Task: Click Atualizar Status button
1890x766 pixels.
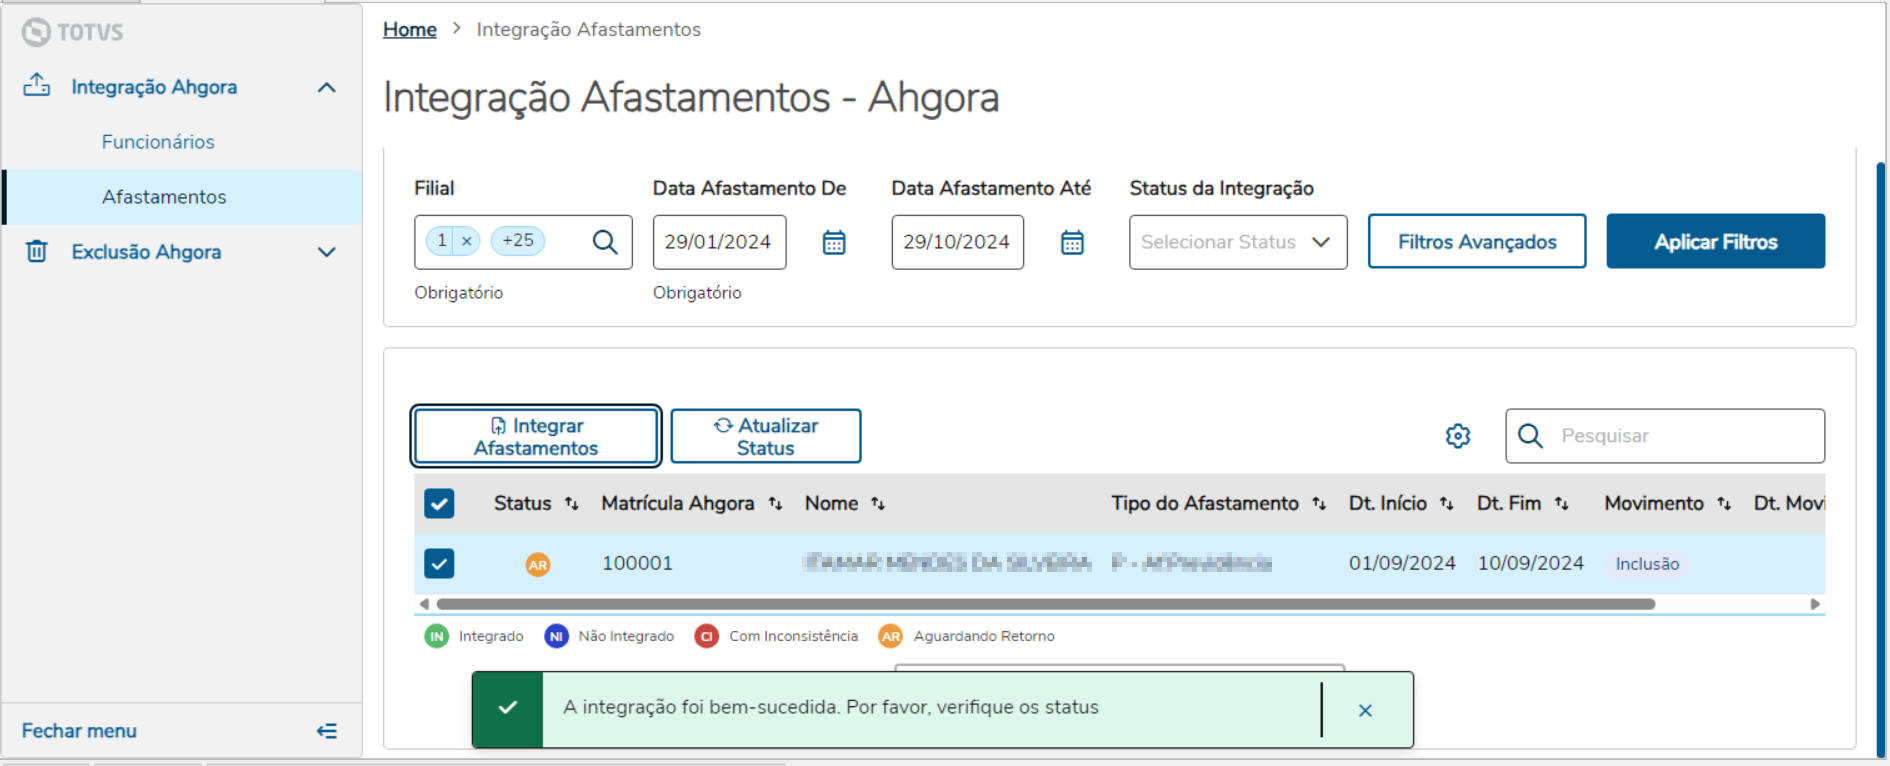Action: point(766,436)
